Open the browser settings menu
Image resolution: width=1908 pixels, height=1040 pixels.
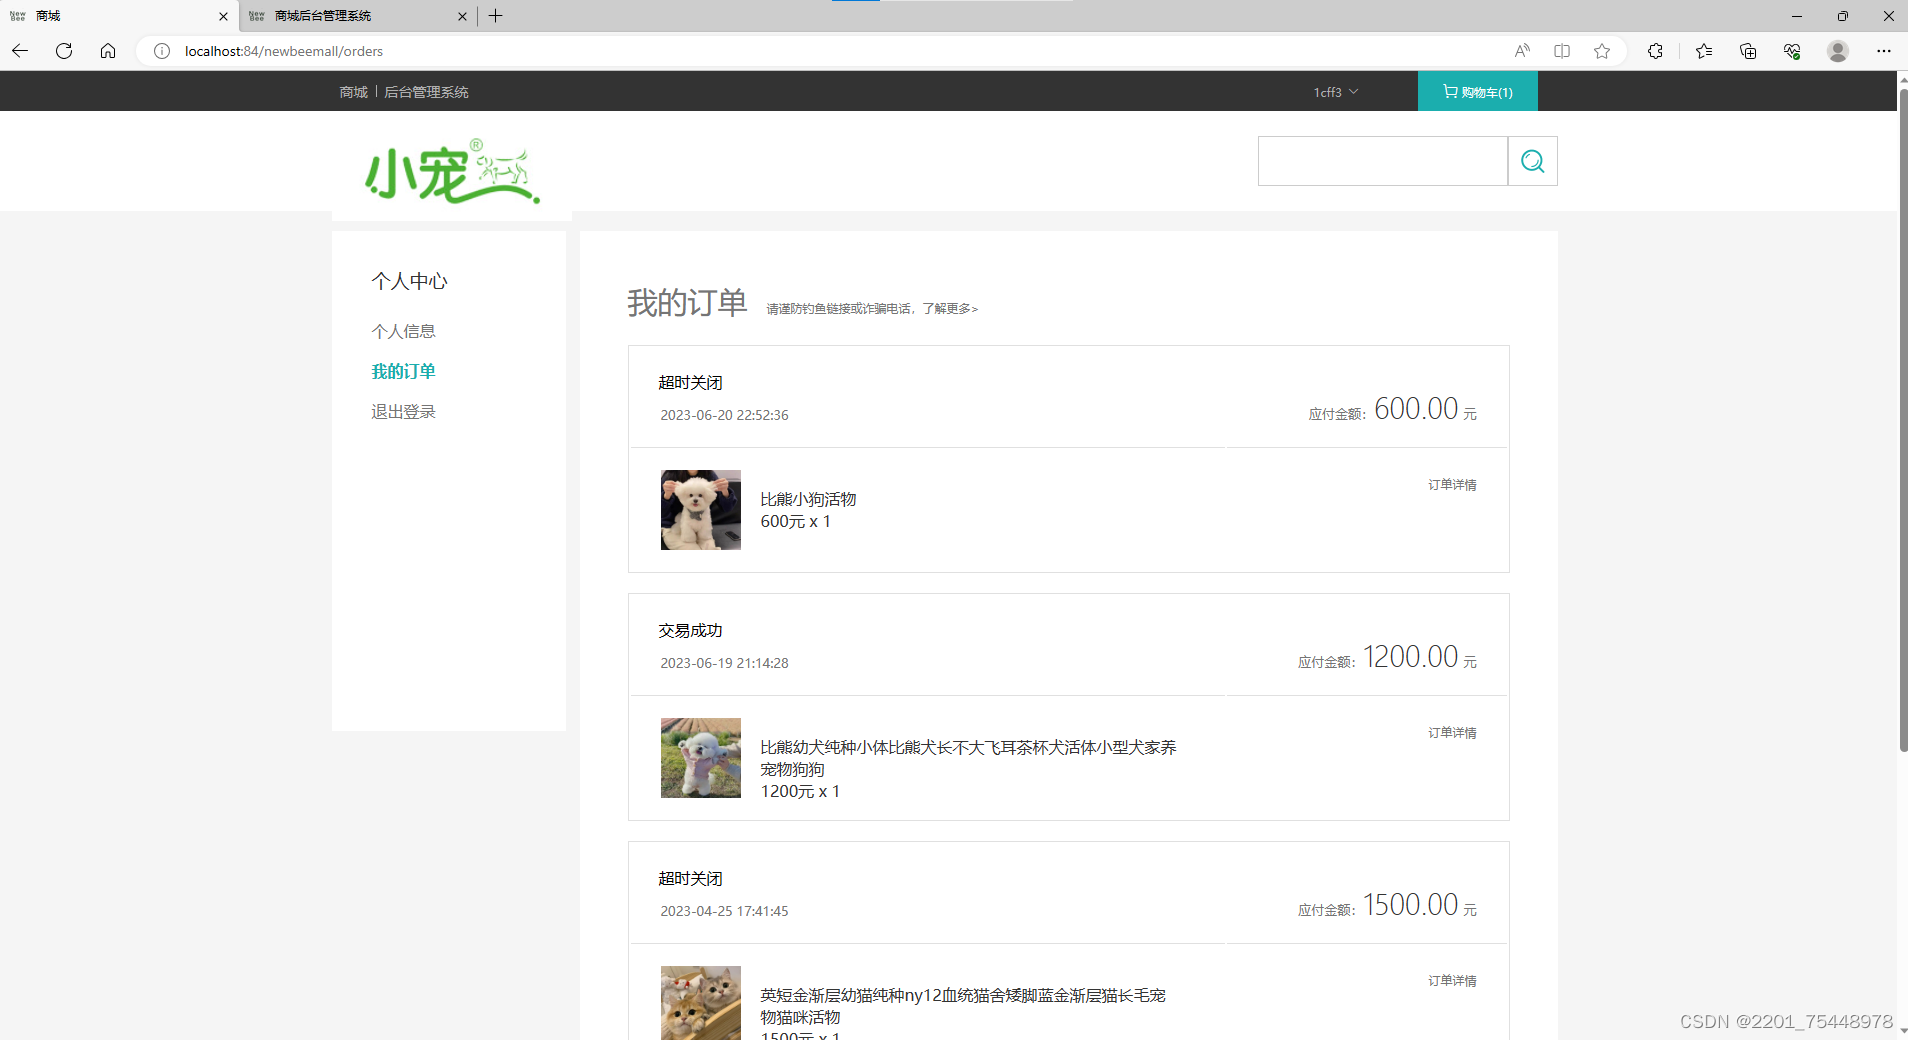[x=1885, y=51]
